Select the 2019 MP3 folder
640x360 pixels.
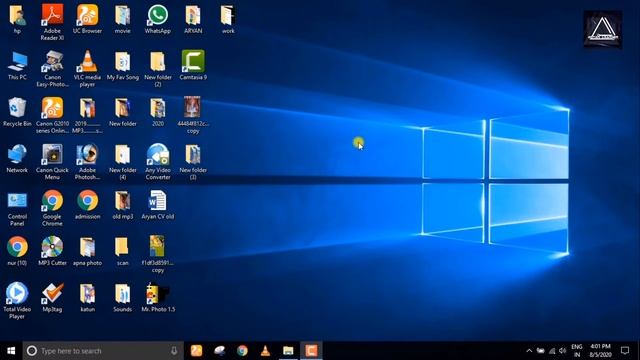point(87,115)
